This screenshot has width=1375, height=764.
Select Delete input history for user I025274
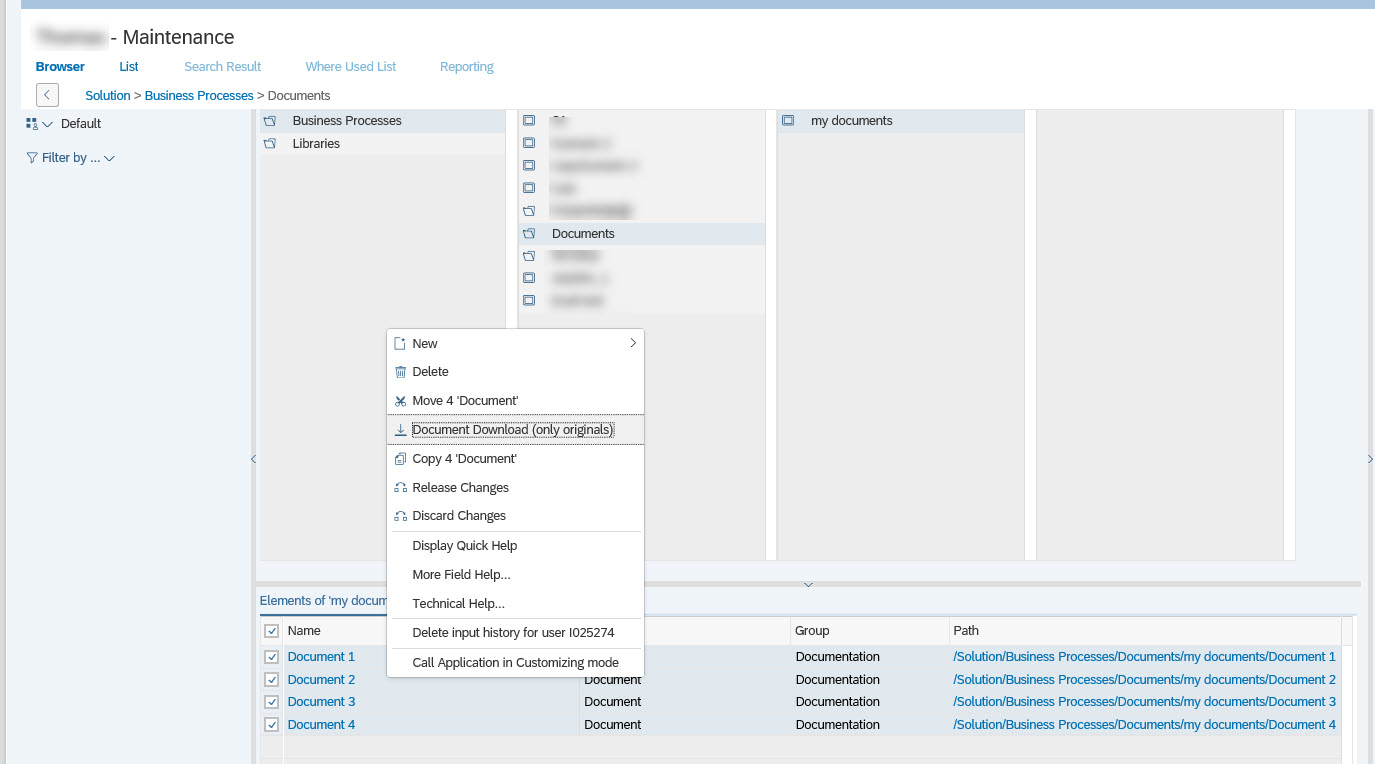click(x=515, y=633)
